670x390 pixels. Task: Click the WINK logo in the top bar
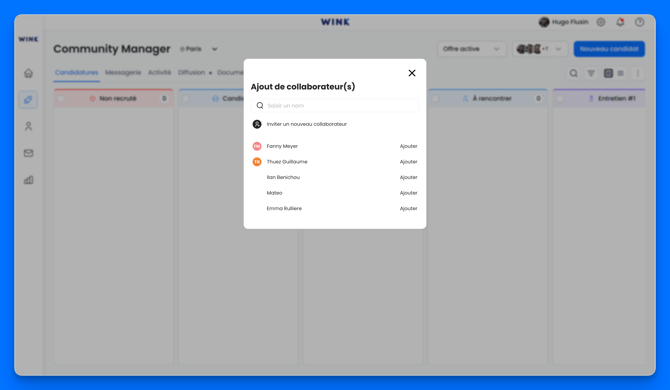(335, 22)
